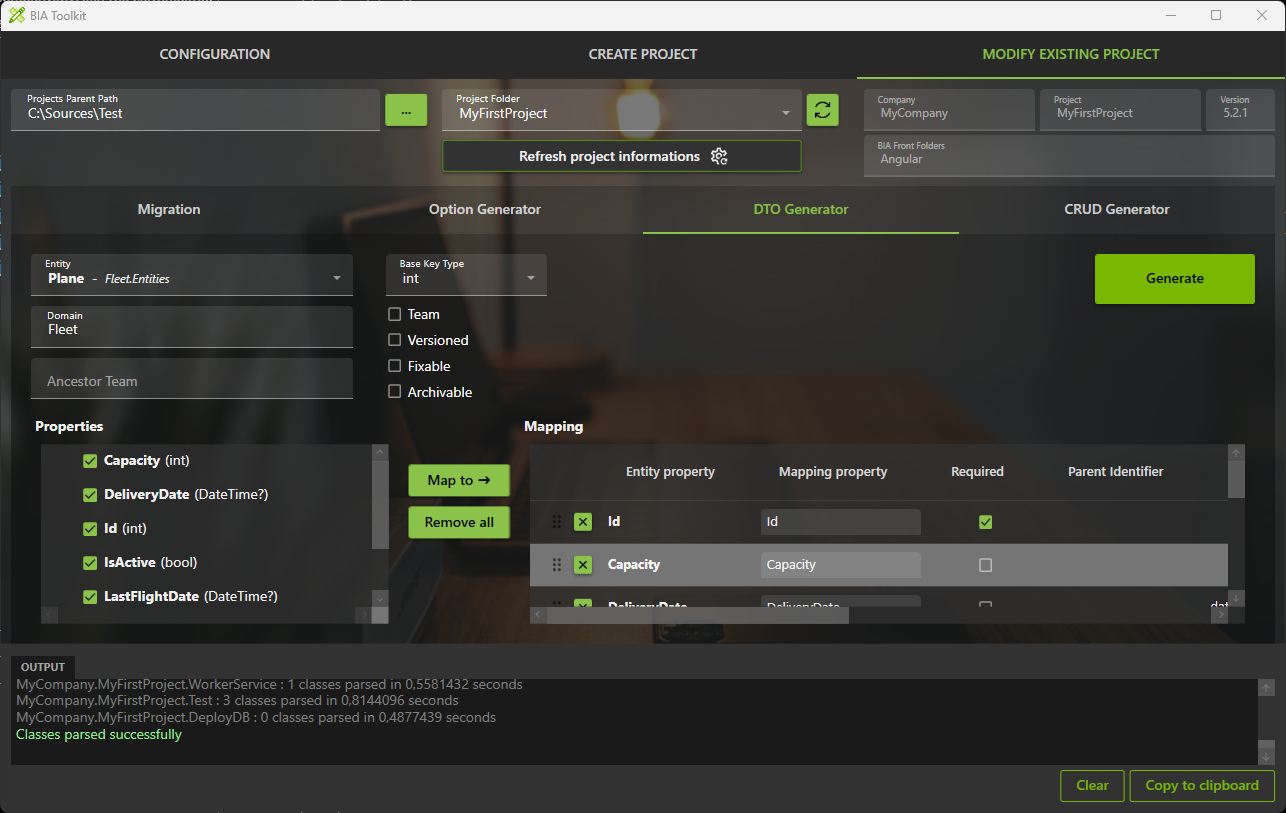Click the scroll-up arrow in the output panel
This screenshot has height=813, width=1286.
1266,687
